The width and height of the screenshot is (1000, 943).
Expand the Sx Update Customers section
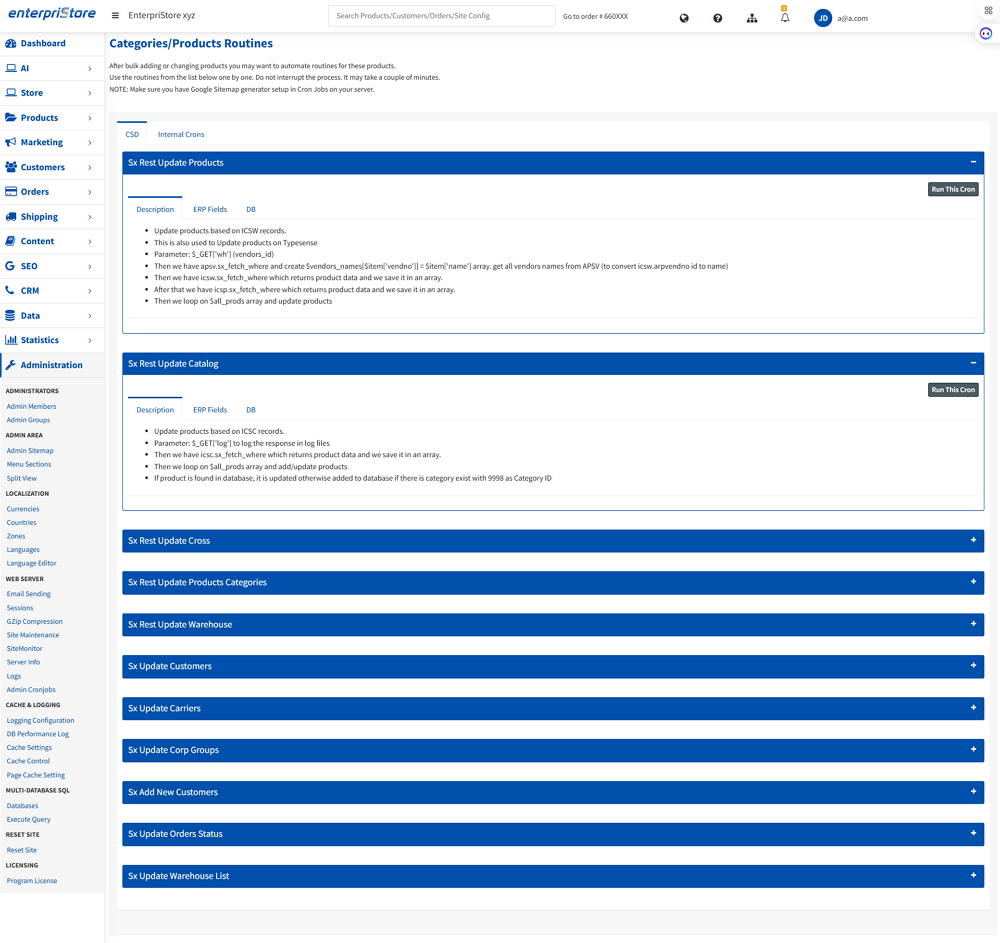[973, 666]
